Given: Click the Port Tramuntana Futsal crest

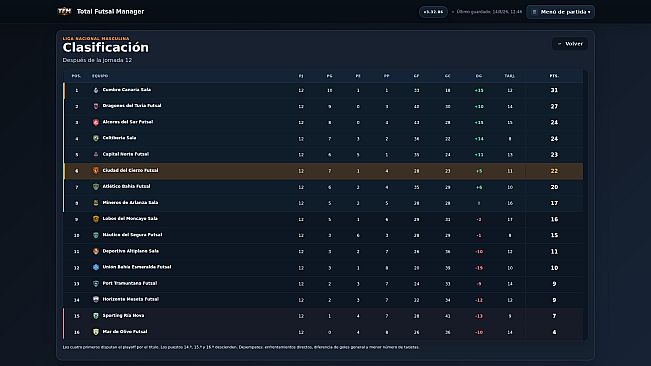Looking at the screenshot, I should point(96,283).
